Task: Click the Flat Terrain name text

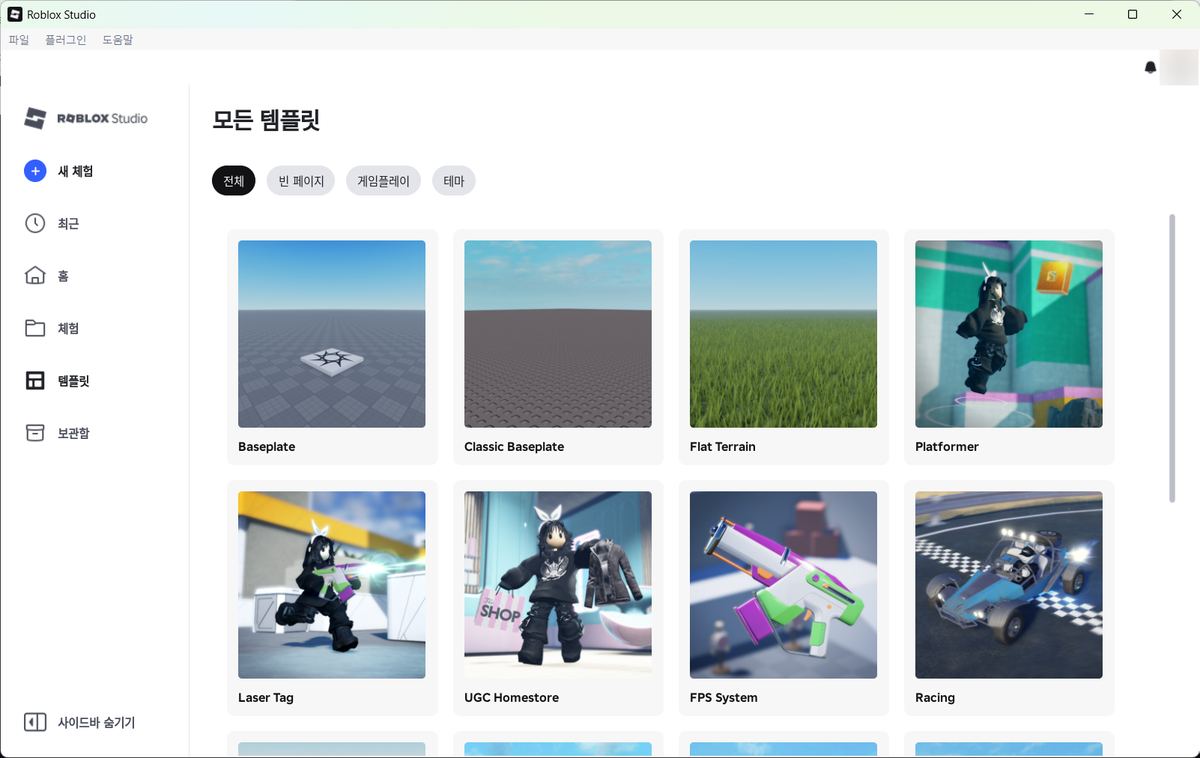Action: point(723,447)
